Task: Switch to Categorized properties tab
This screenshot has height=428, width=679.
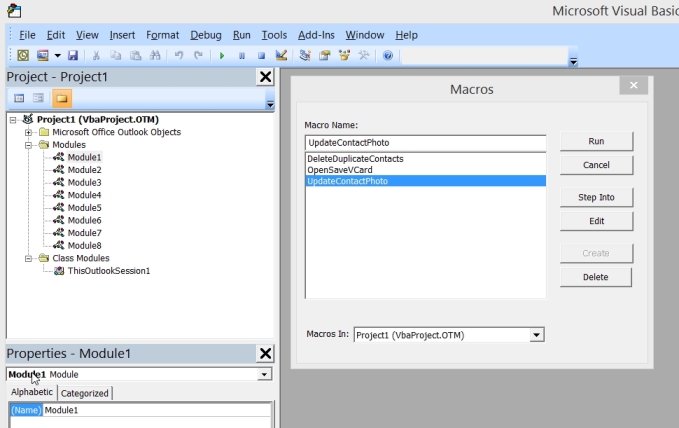Action: (84, 393)
